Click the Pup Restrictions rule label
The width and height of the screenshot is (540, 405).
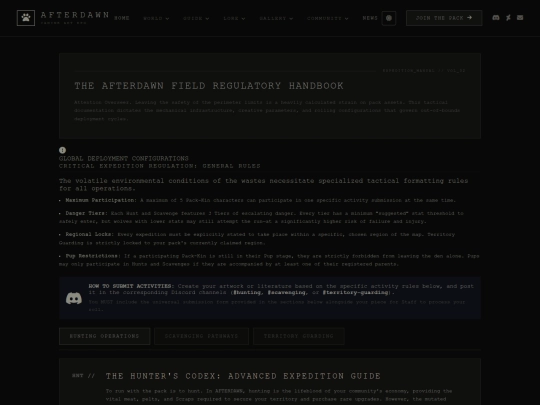93,256
